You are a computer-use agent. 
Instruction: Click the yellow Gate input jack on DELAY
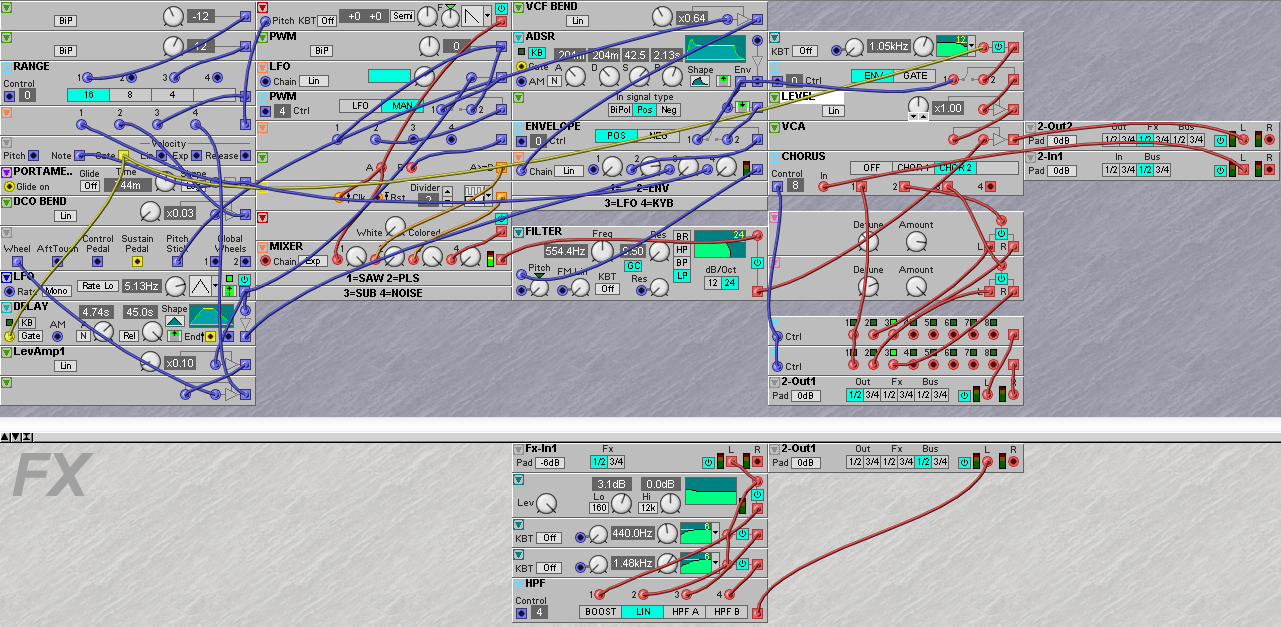(x=9, y=336)
